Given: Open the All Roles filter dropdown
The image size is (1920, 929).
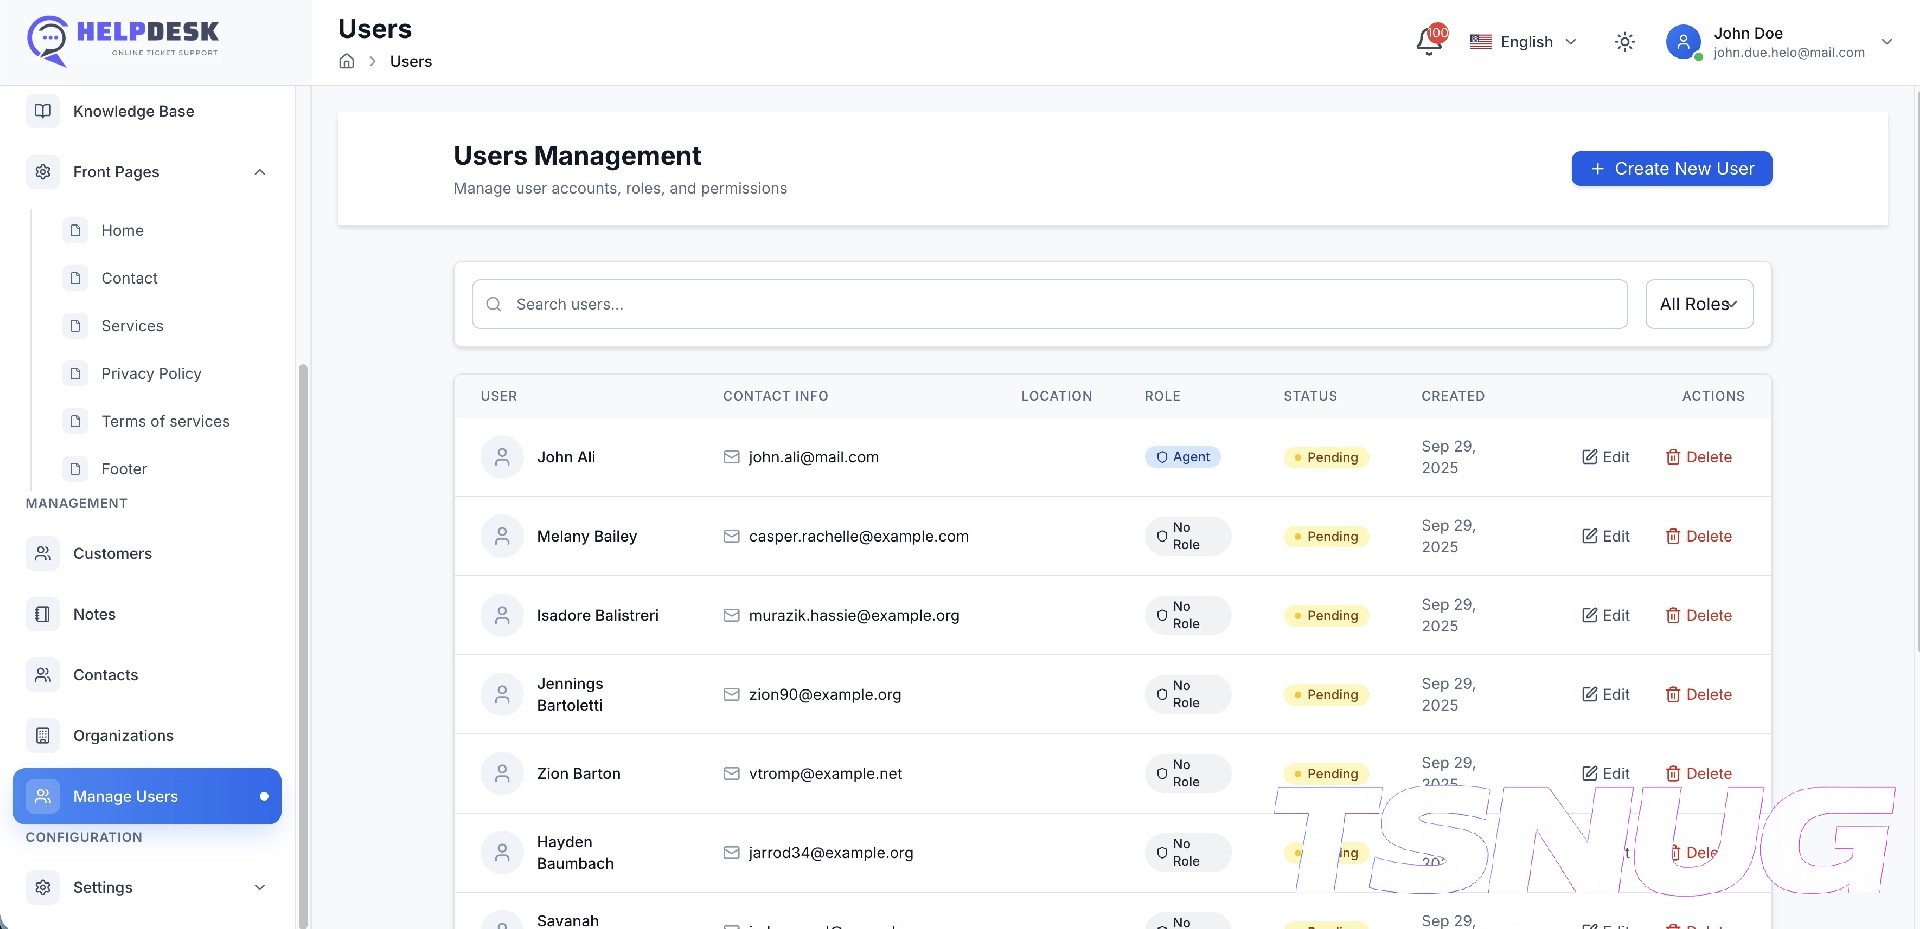Looking at the screenshot, I should pos(1698,304).
